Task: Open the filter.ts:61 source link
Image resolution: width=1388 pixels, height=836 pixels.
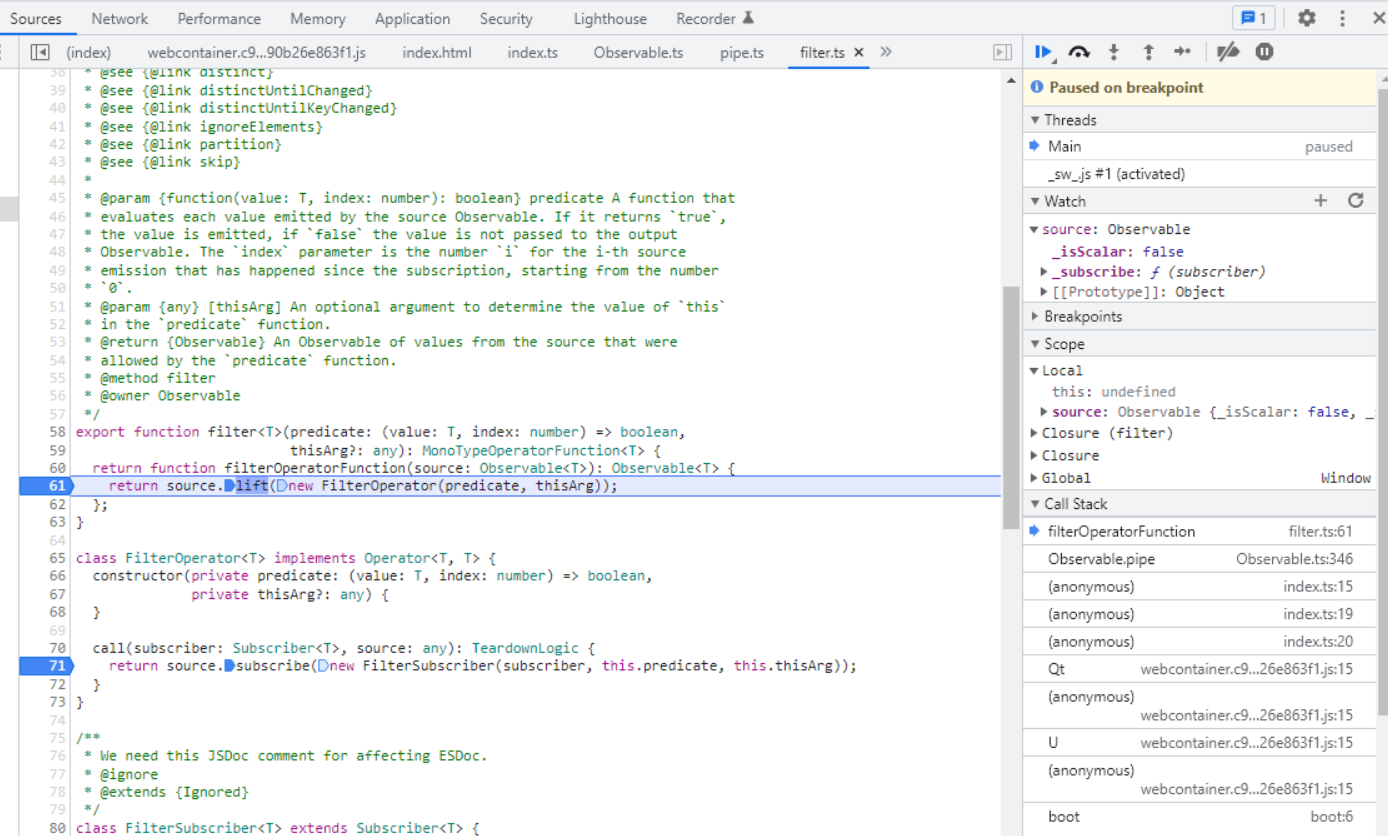Action: [1319, 532]
